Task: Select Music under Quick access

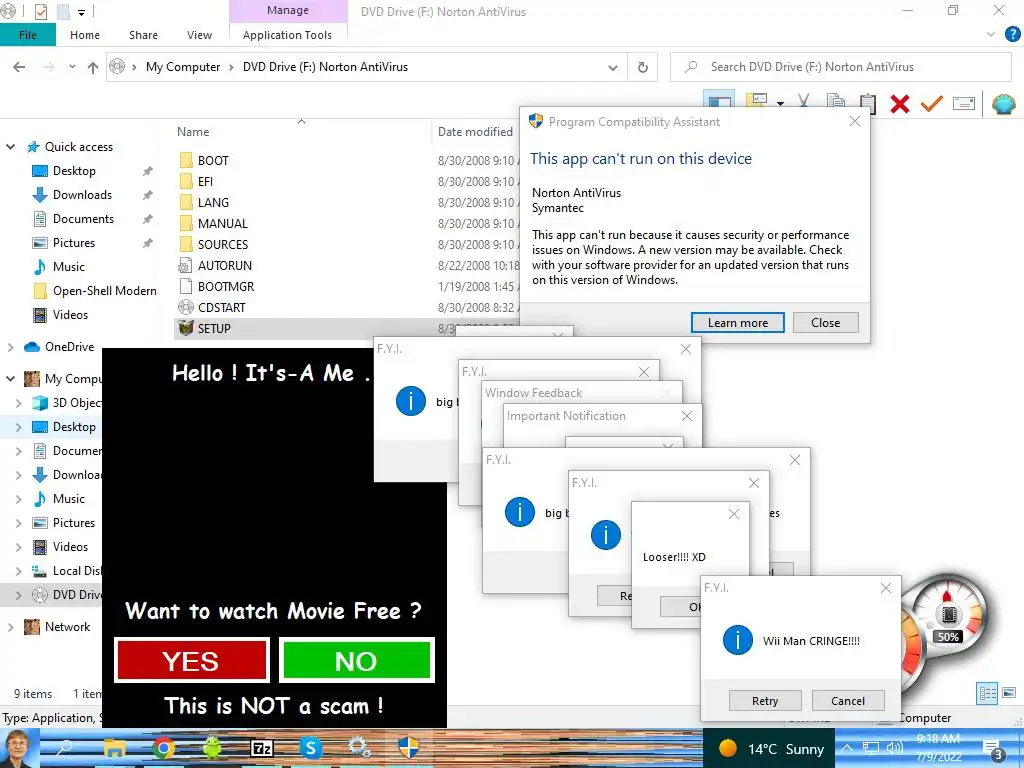Action: tap(69, 266)
